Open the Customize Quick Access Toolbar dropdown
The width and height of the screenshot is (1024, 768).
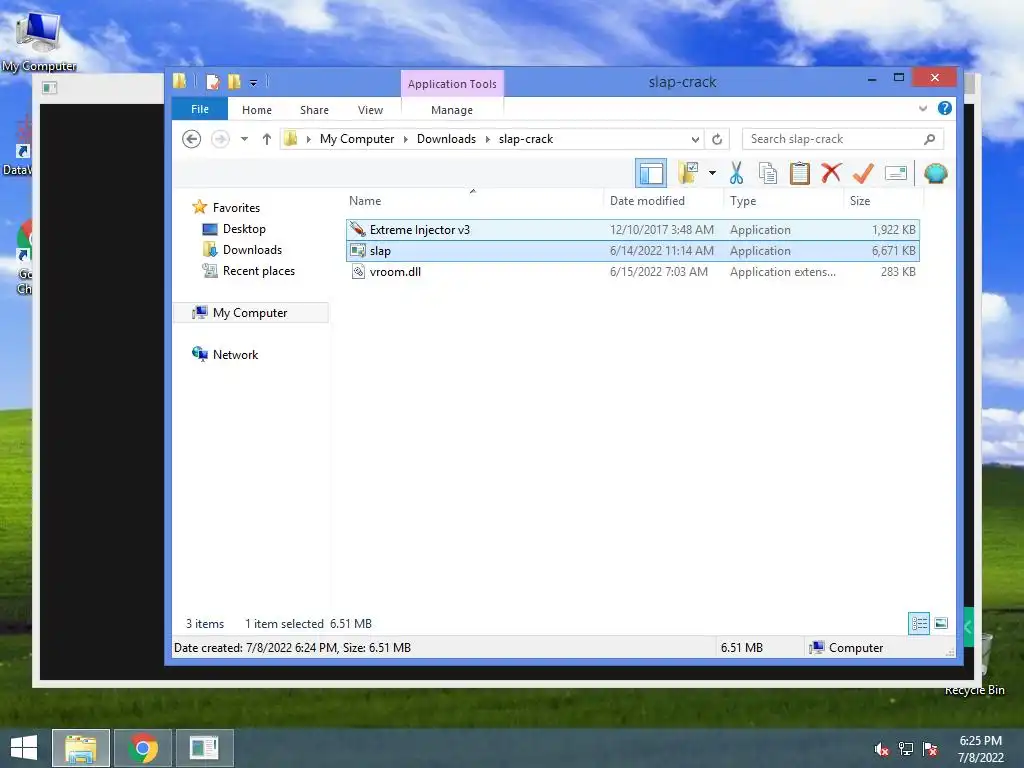(x=253, y=82)
